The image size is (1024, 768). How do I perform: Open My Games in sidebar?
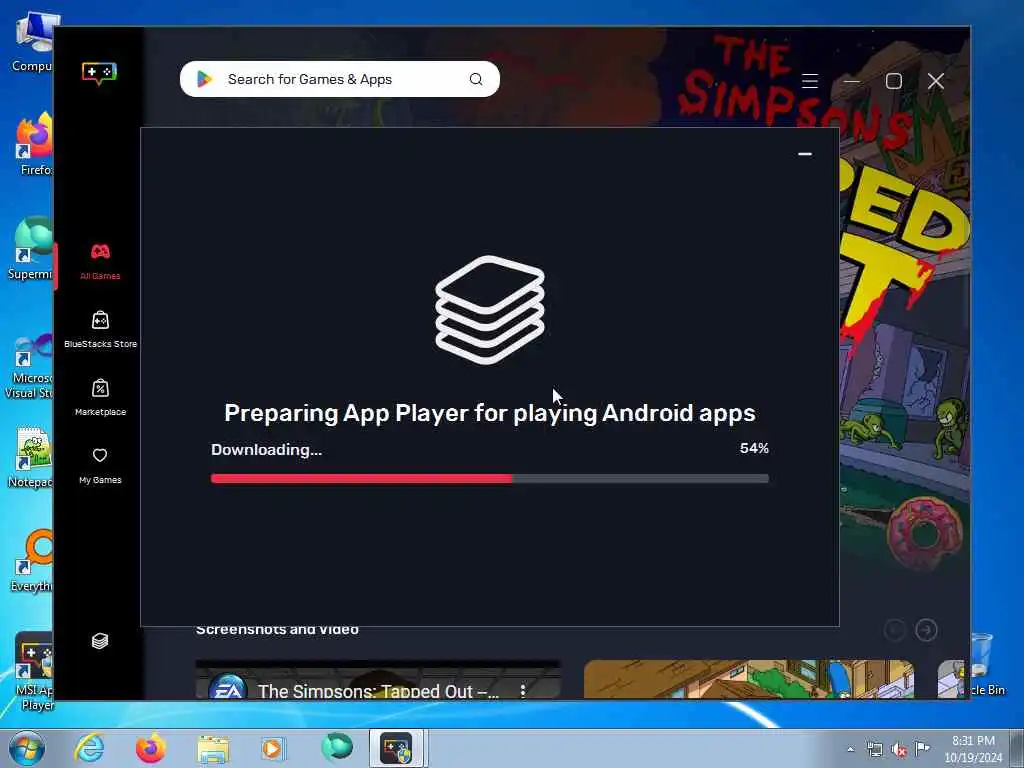tap(100, 465)
